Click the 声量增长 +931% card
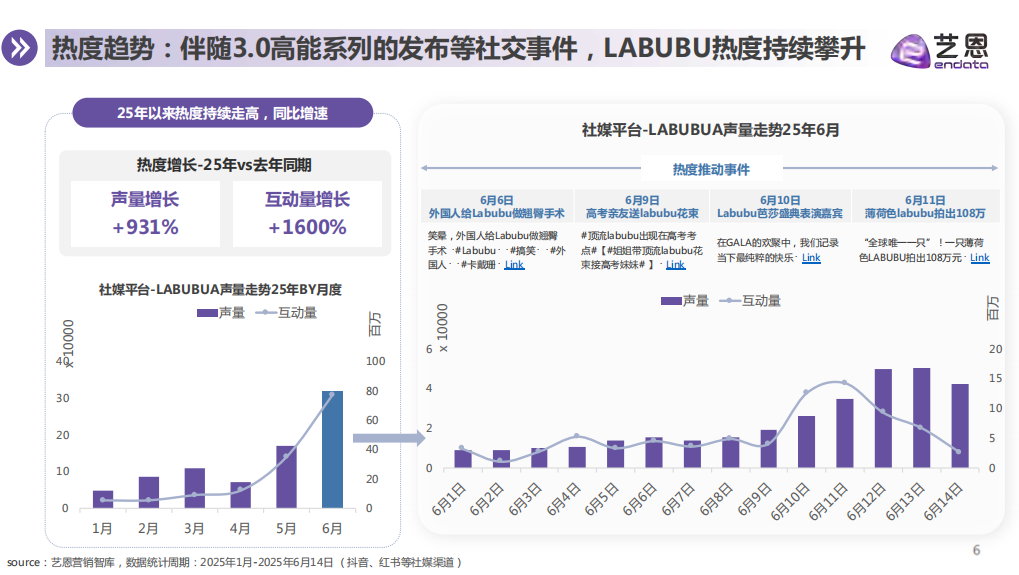Viewport: 1019px width, 575px height. [146, 214]
